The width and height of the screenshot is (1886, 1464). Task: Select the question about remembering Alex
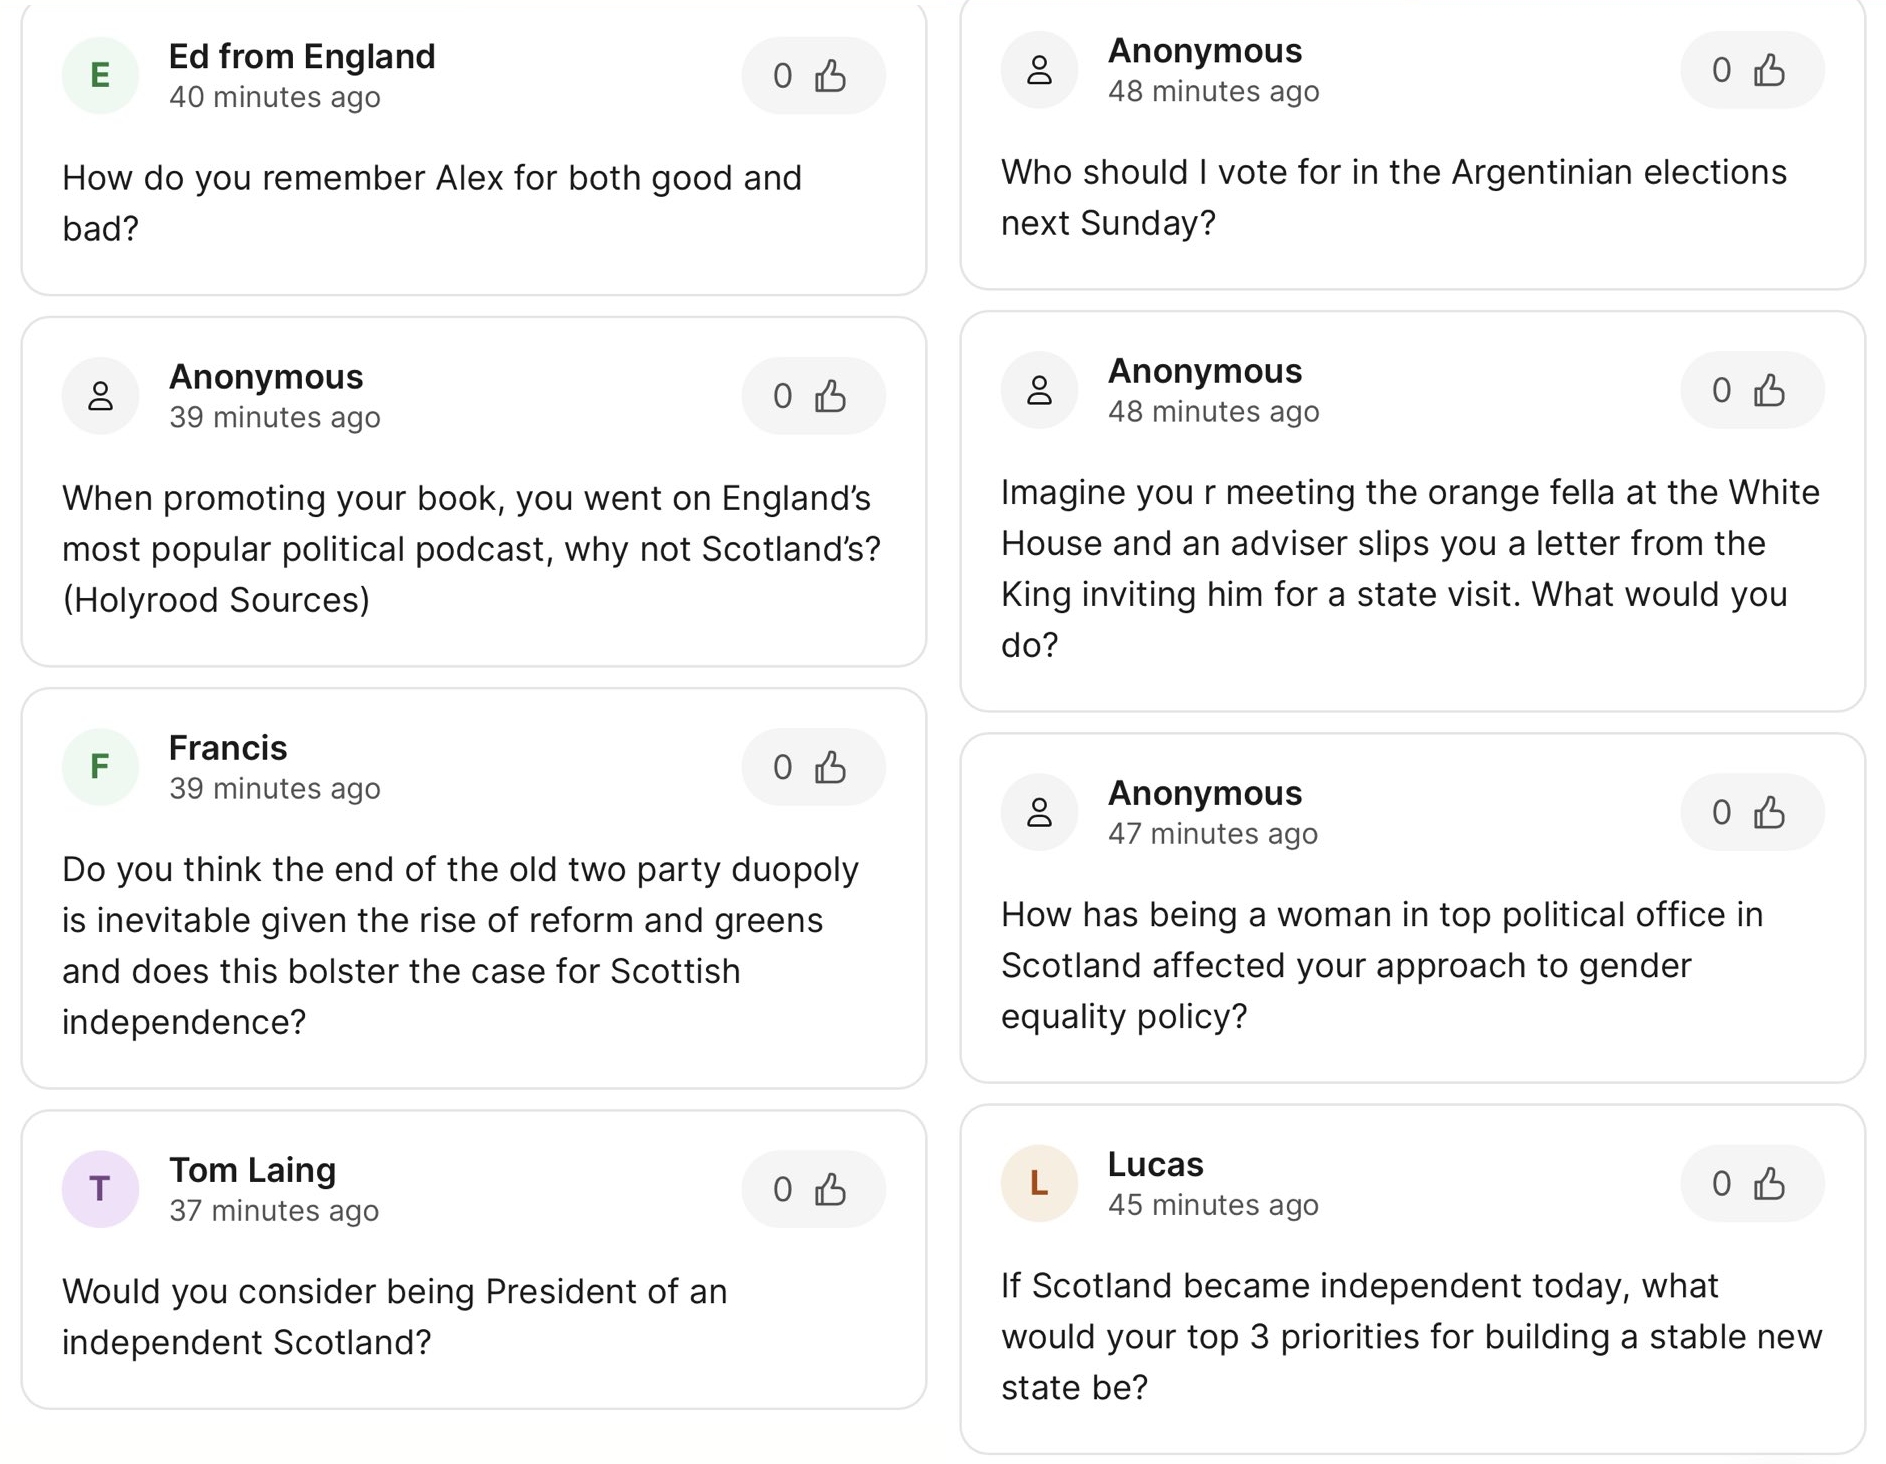coord(432,203)
